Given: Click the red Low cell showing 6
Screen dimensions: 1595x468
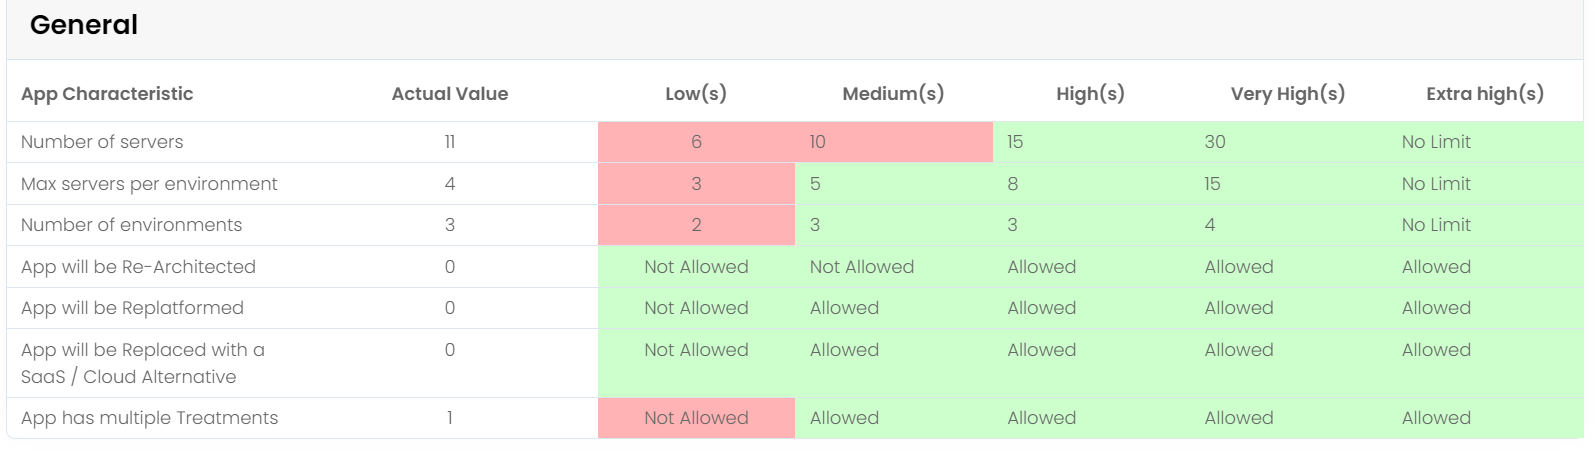Looking at the screenshot, I should tap(696, 142).
